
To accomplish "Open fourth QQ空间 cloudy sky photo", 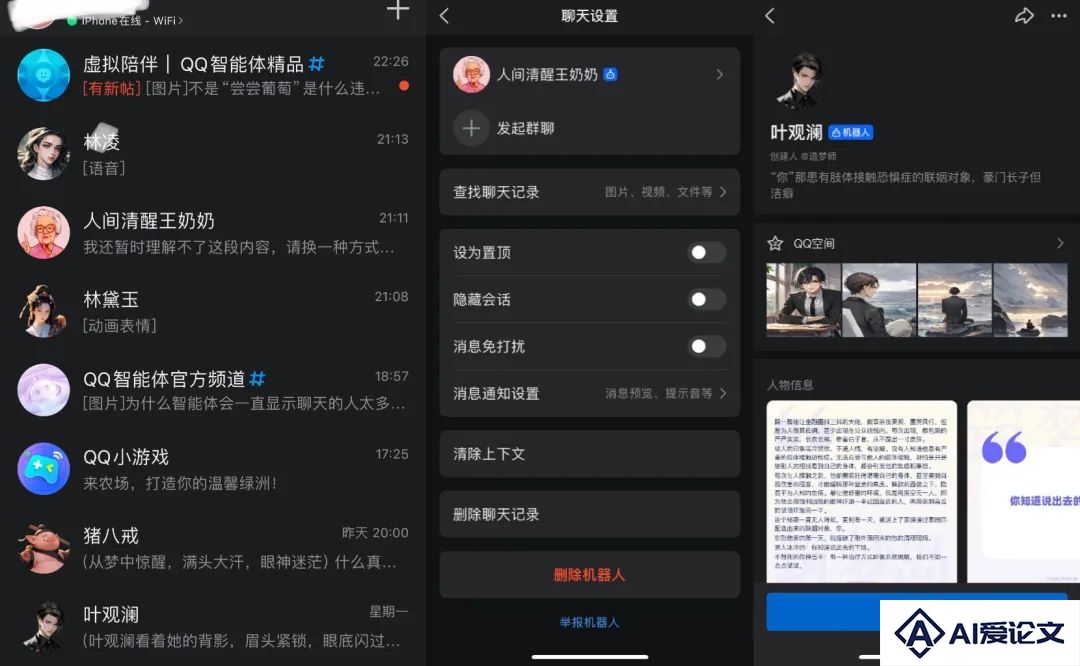I will coord(1031,300).
